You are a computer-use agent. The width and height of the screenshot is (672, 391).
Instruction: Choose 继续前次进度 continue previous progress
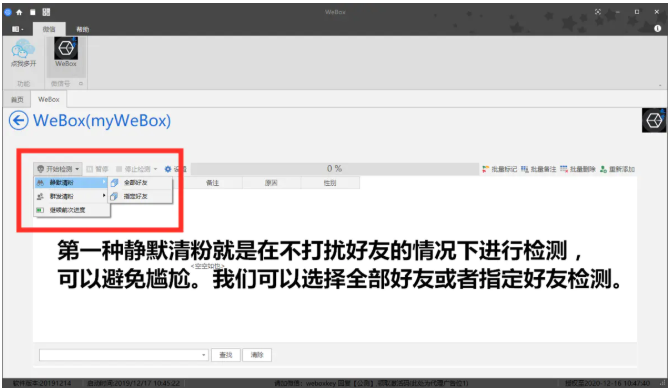click(71, 210)
